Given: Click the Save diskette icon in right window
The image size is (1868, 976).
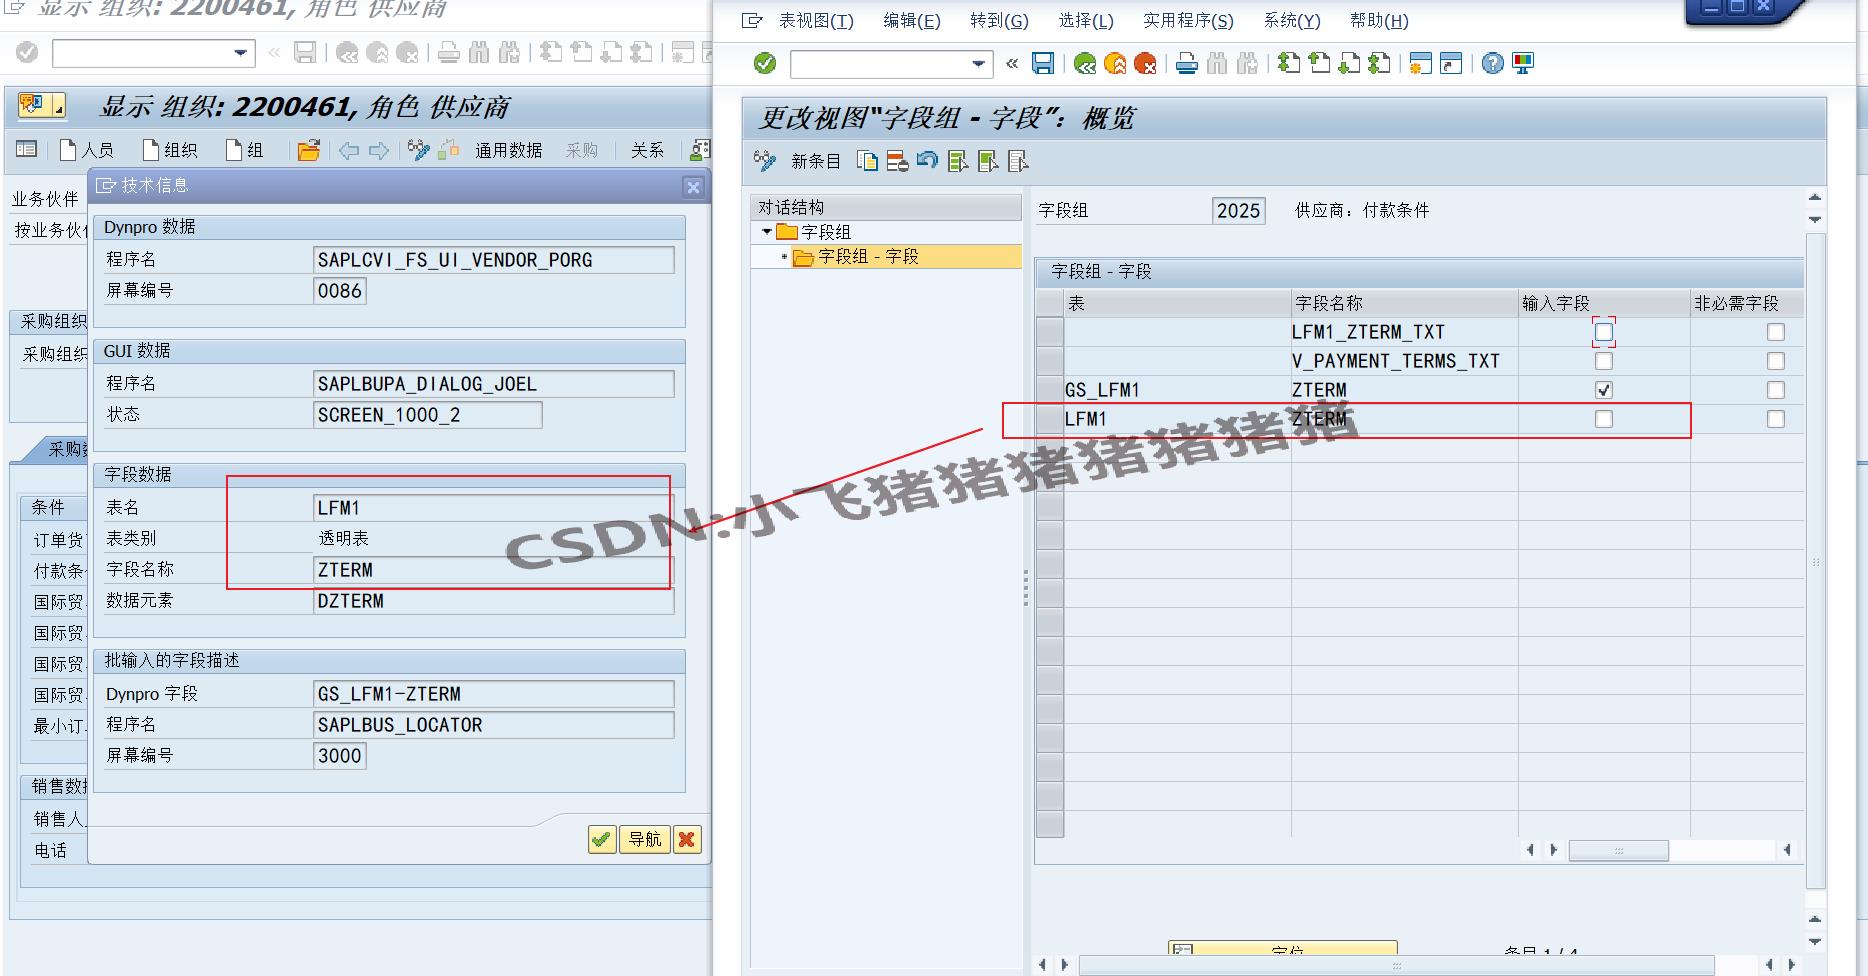Looking at the screenshot, I should pyautogui.click(x=1043, y=64).
